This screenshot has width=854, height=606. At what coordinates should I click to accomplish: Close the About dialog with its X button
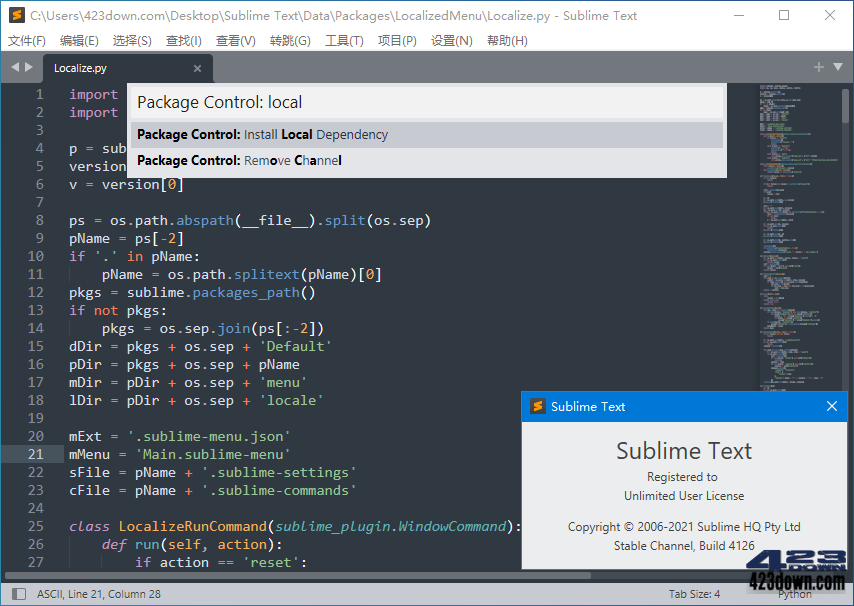pos(831,406)
